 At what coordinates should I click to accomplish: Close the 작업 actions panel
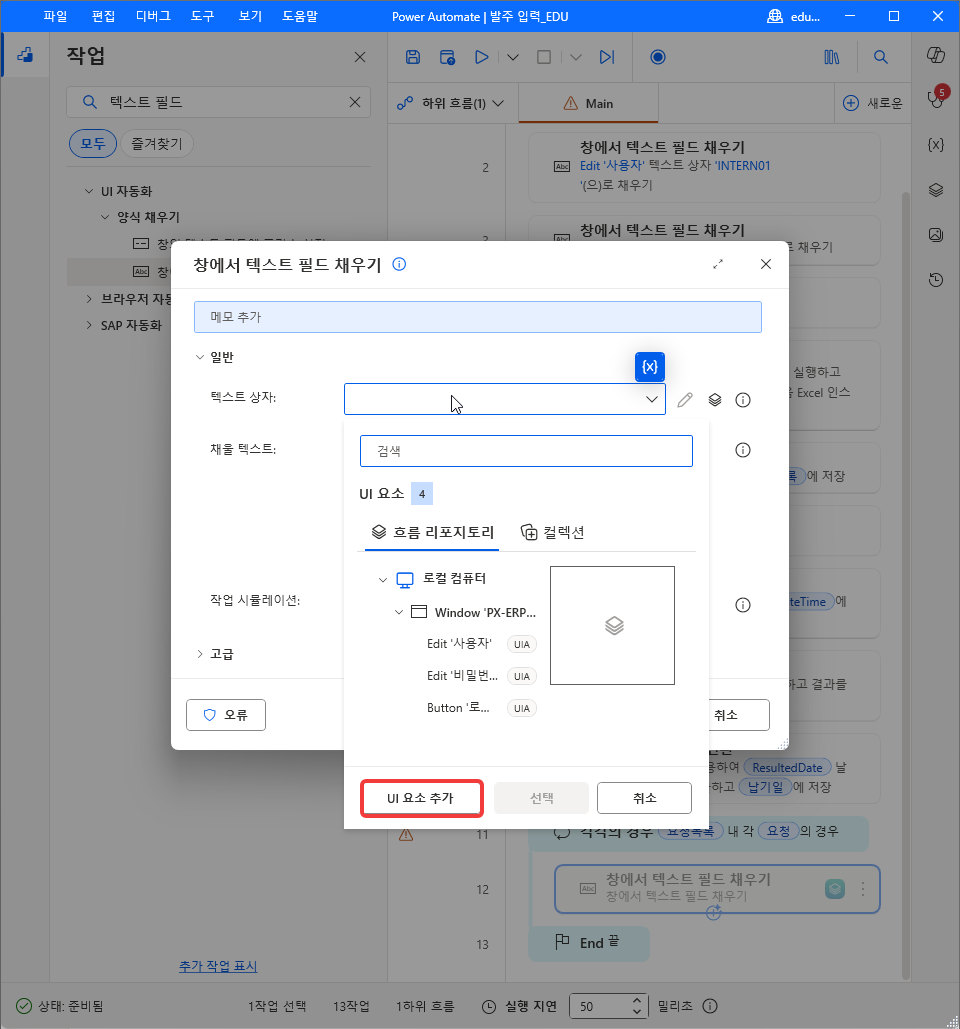pos(360,57)
